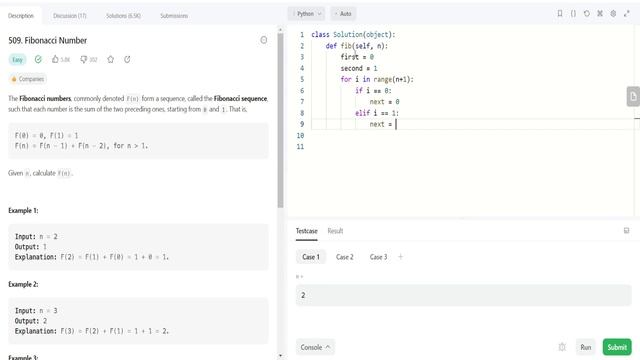Click the keyboard shortcuts icon
This screenshot has width=640, height=360.
point(600,13)
